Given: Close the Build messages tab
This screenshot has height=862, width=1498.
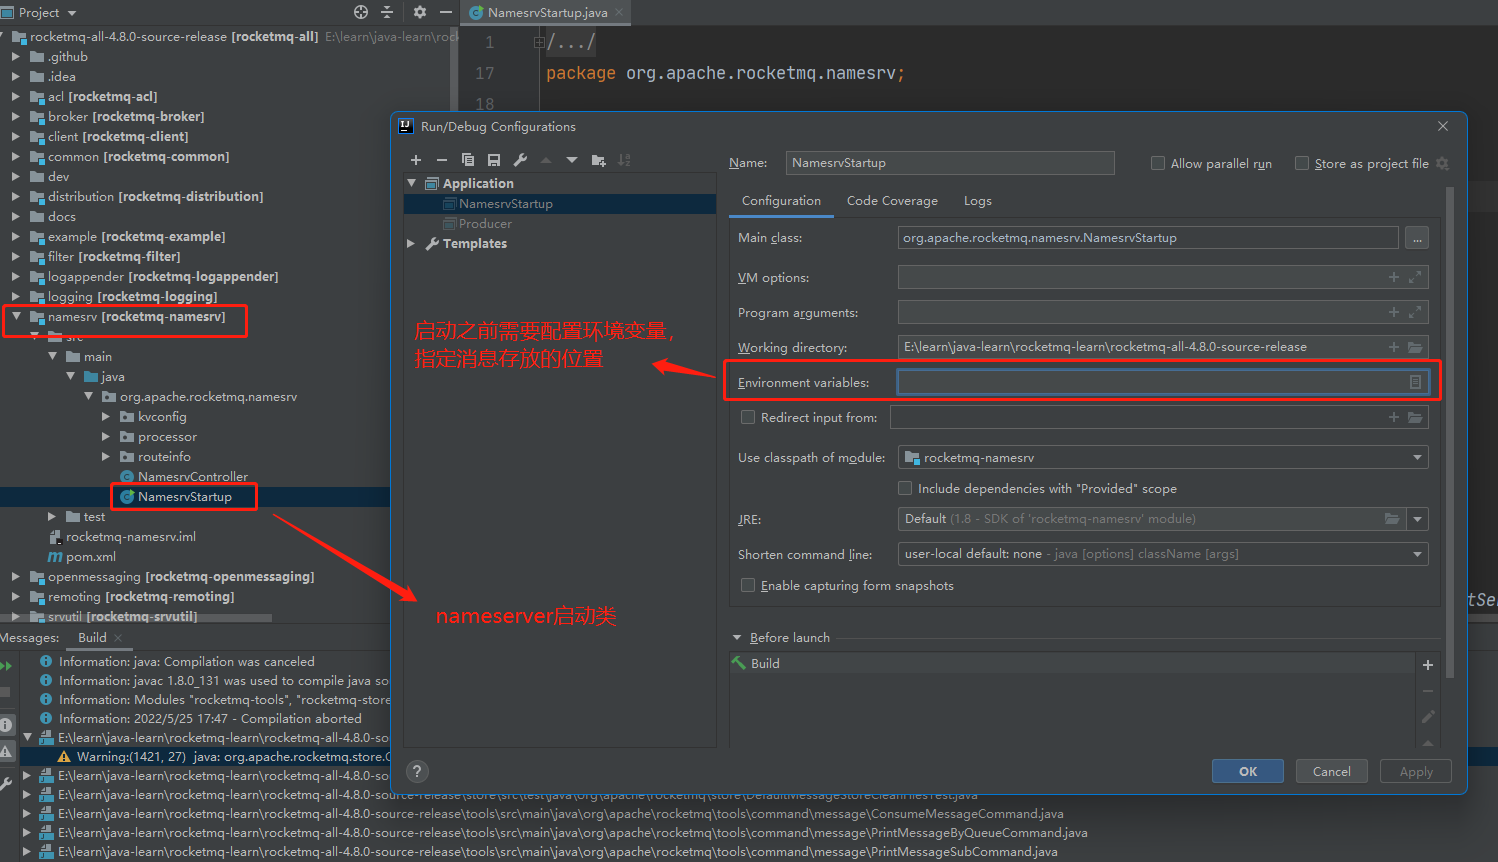Looking at the screenshot, I should coord(118,638).
